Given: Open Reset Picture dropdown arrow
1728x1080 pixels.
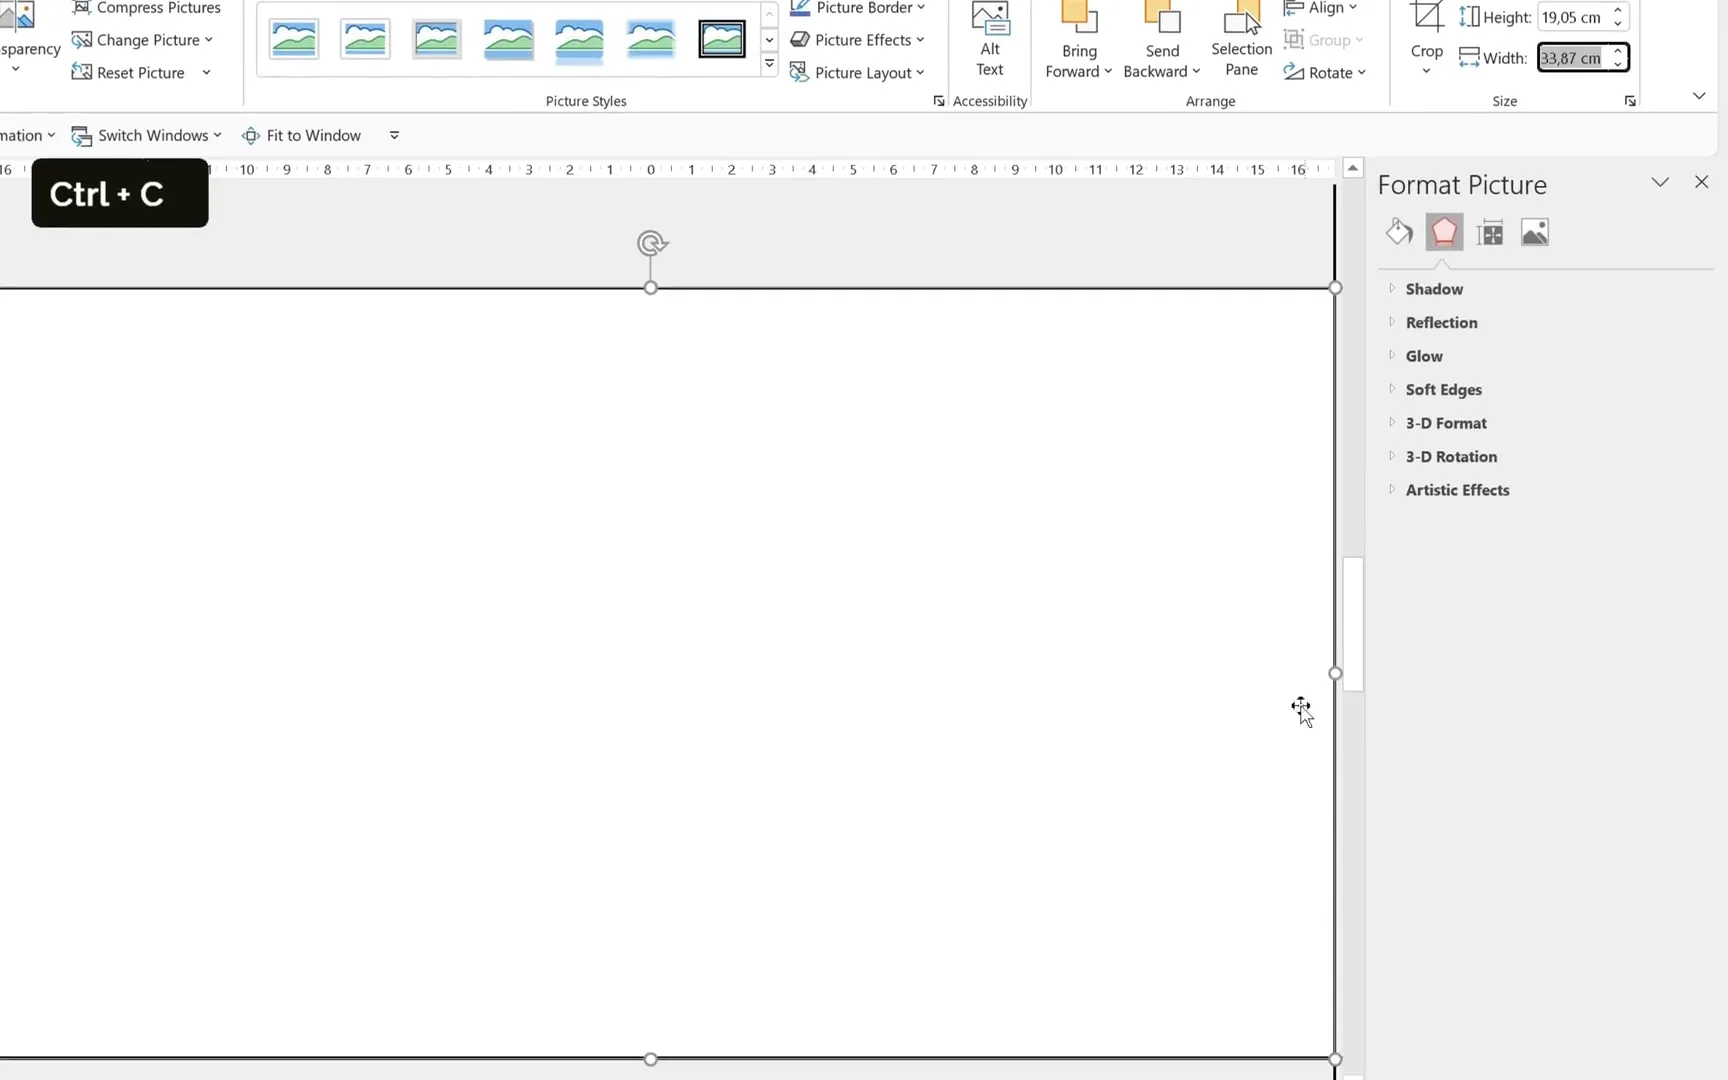Looking at the screenshot, I should tap(206, 72).
